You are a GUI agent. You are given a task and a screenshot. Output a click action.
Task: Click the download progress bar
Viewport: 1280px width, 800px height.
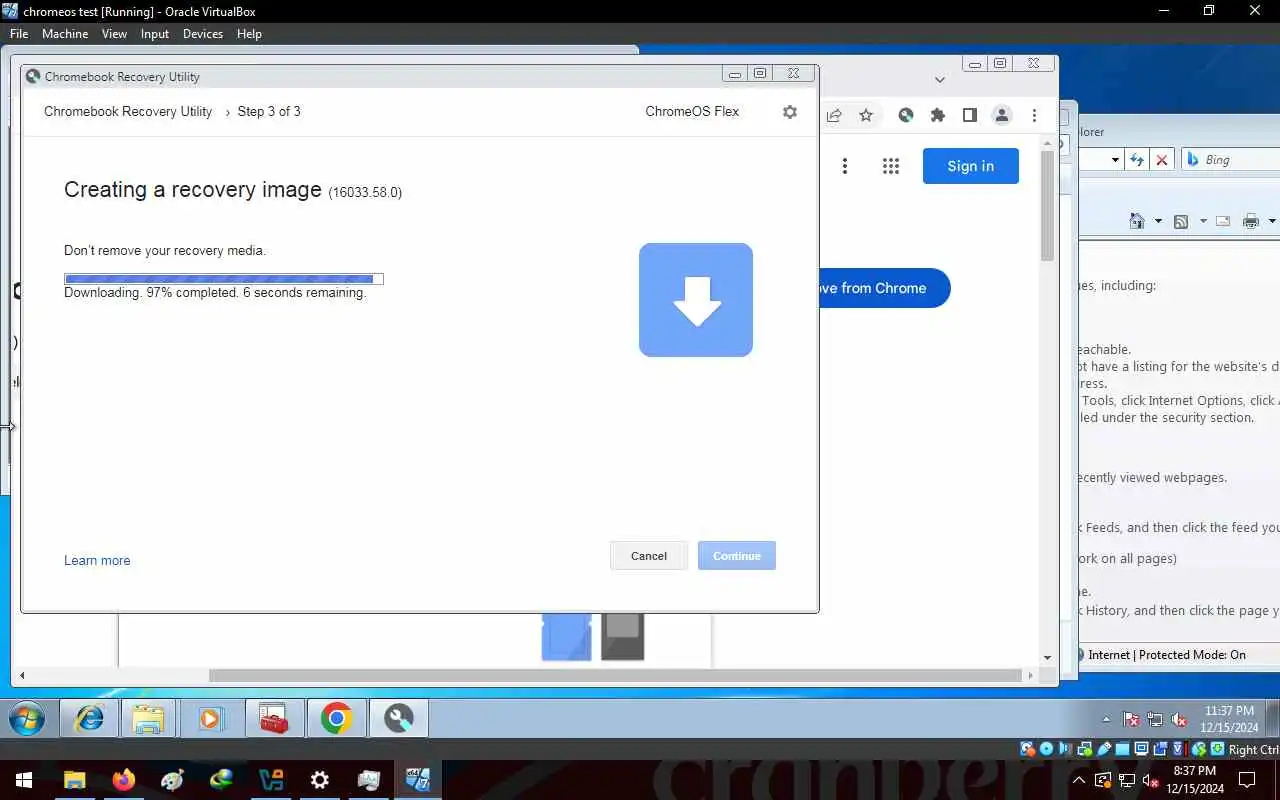coord(224,279)
